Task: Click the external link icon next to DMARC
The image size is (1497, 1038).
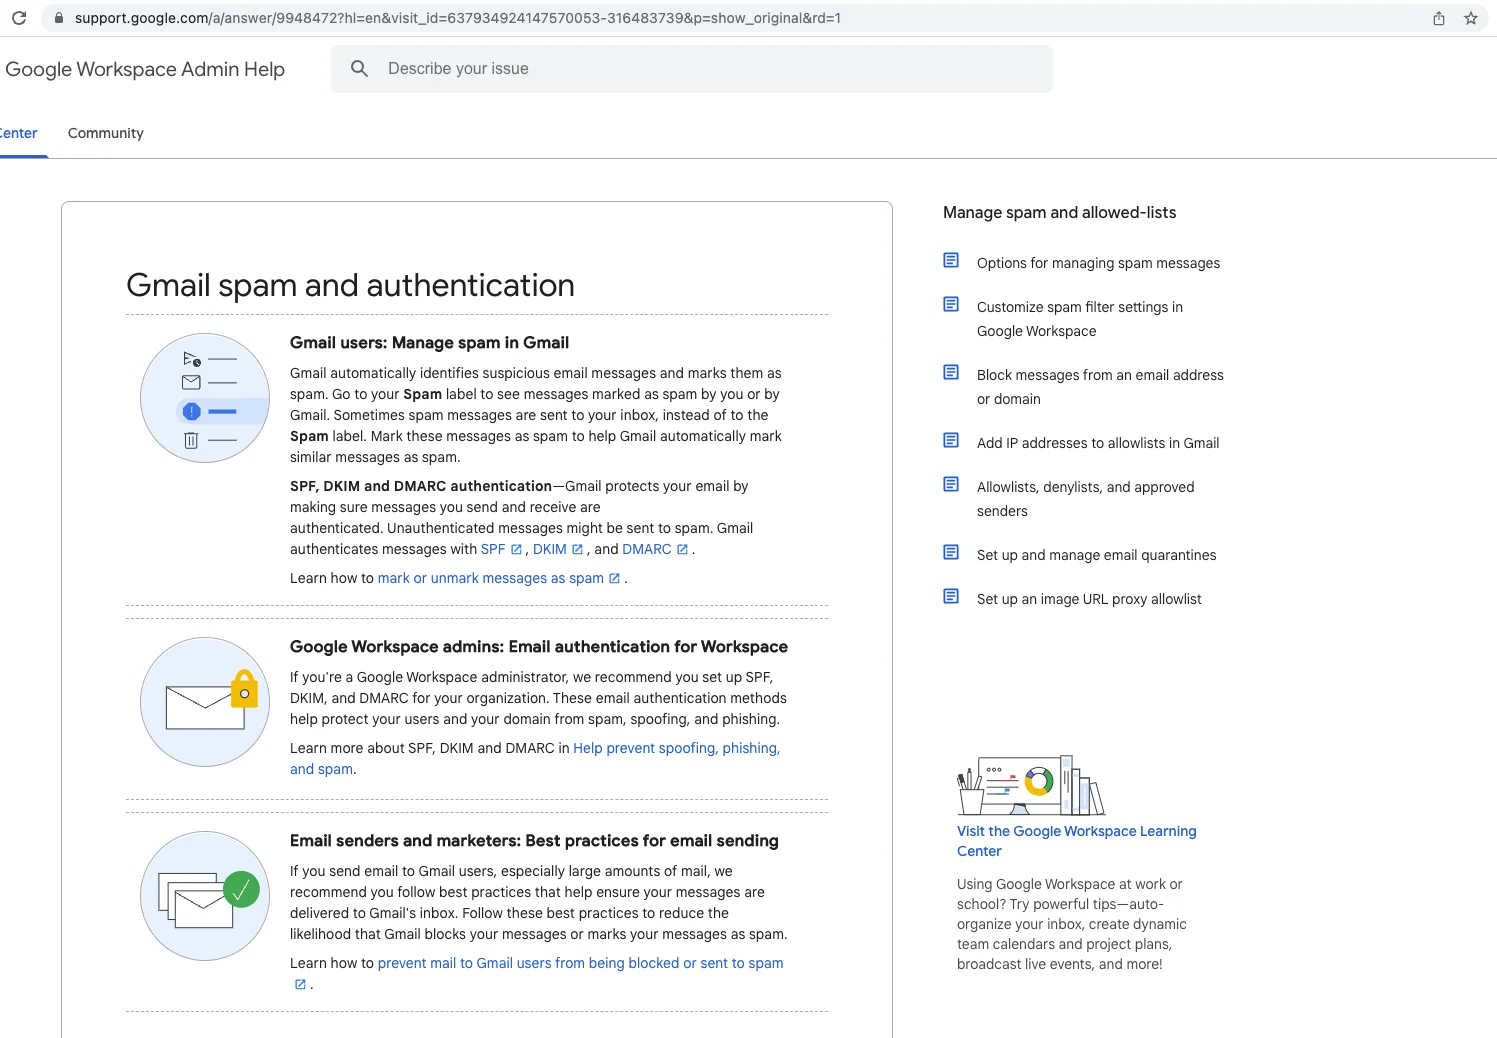Action: coord(682,549)
